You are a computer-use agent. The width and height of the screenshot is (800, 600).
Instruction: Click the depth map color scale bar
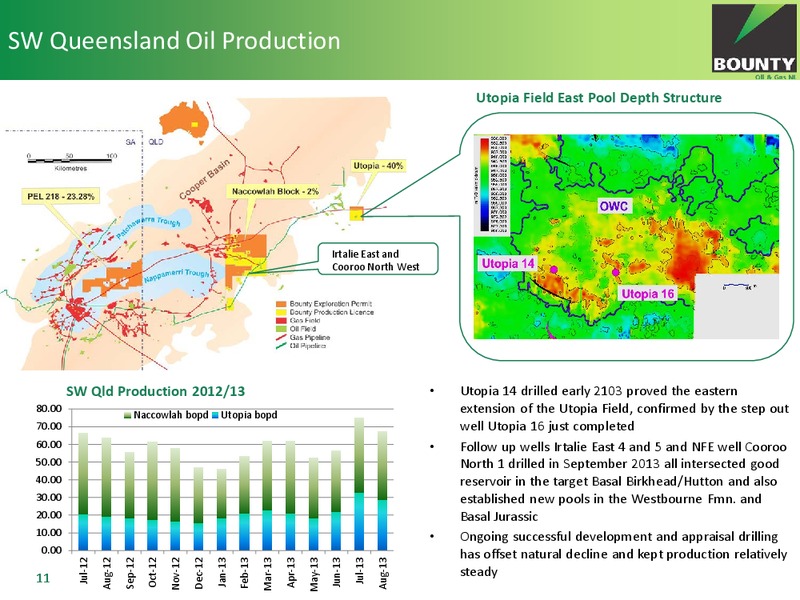pos(484,184)
